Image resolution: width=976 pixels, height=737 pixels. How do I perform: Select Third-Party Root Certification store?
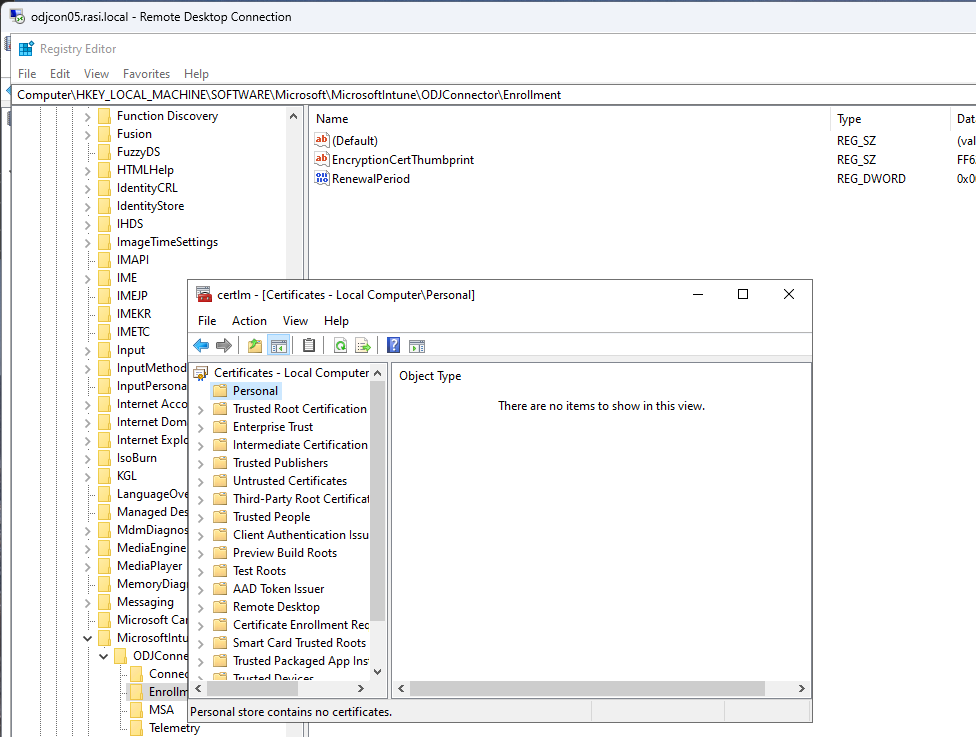pyautogui.click(x=301, y=499)
